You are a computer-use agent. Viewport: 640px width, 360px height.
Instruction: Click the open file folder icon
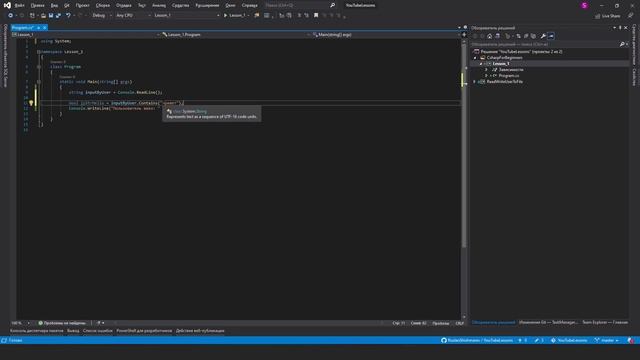point(43,16)
